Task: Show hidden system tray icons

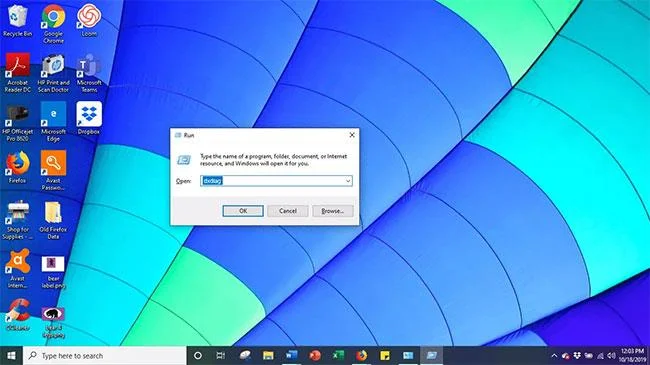Action: [554, 356]
